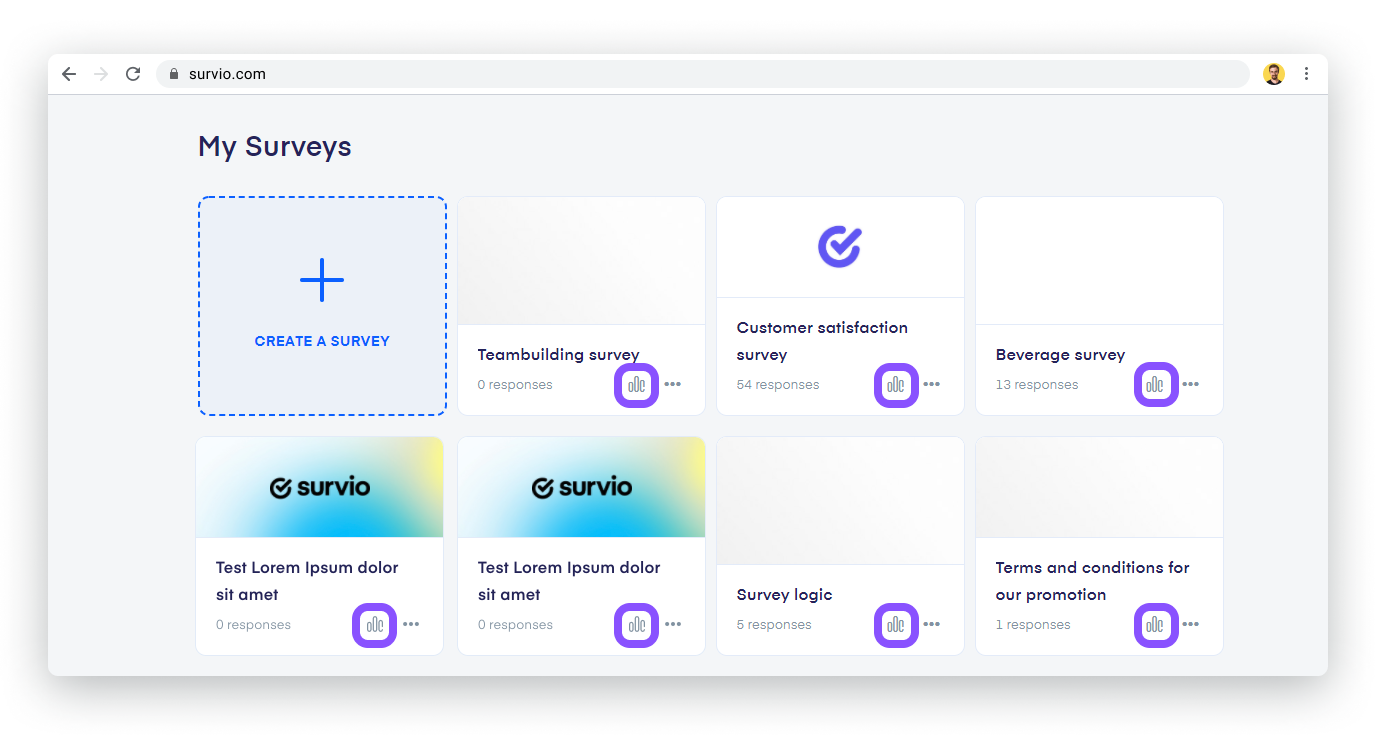The height and width of the screenshot is (747, 1376).
Task: Expand three-dot menu on Beverage survey
Action: pos(1191,384)
